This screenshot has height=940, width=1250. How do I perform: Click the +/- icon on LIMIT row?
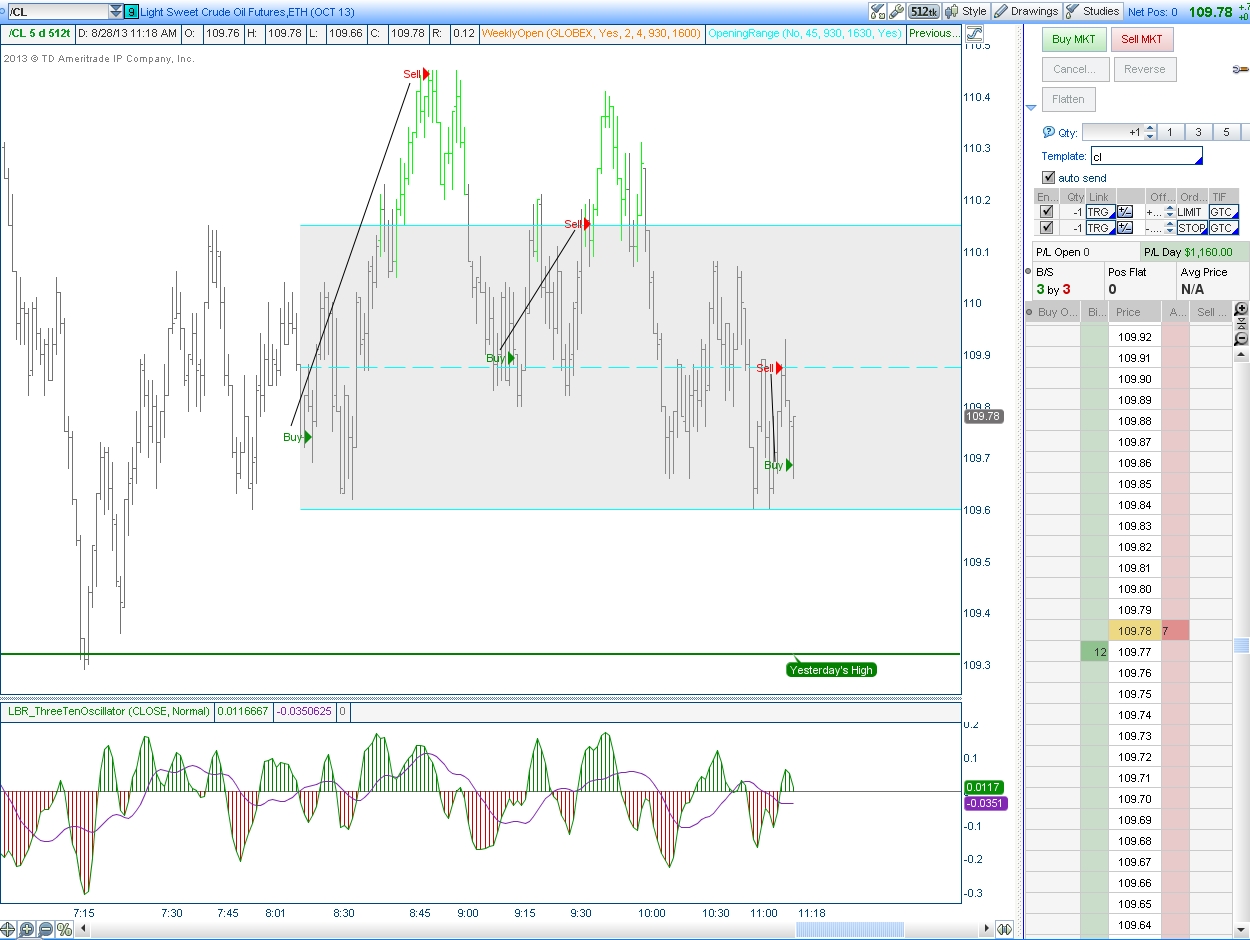click(x=1125, y=212)
